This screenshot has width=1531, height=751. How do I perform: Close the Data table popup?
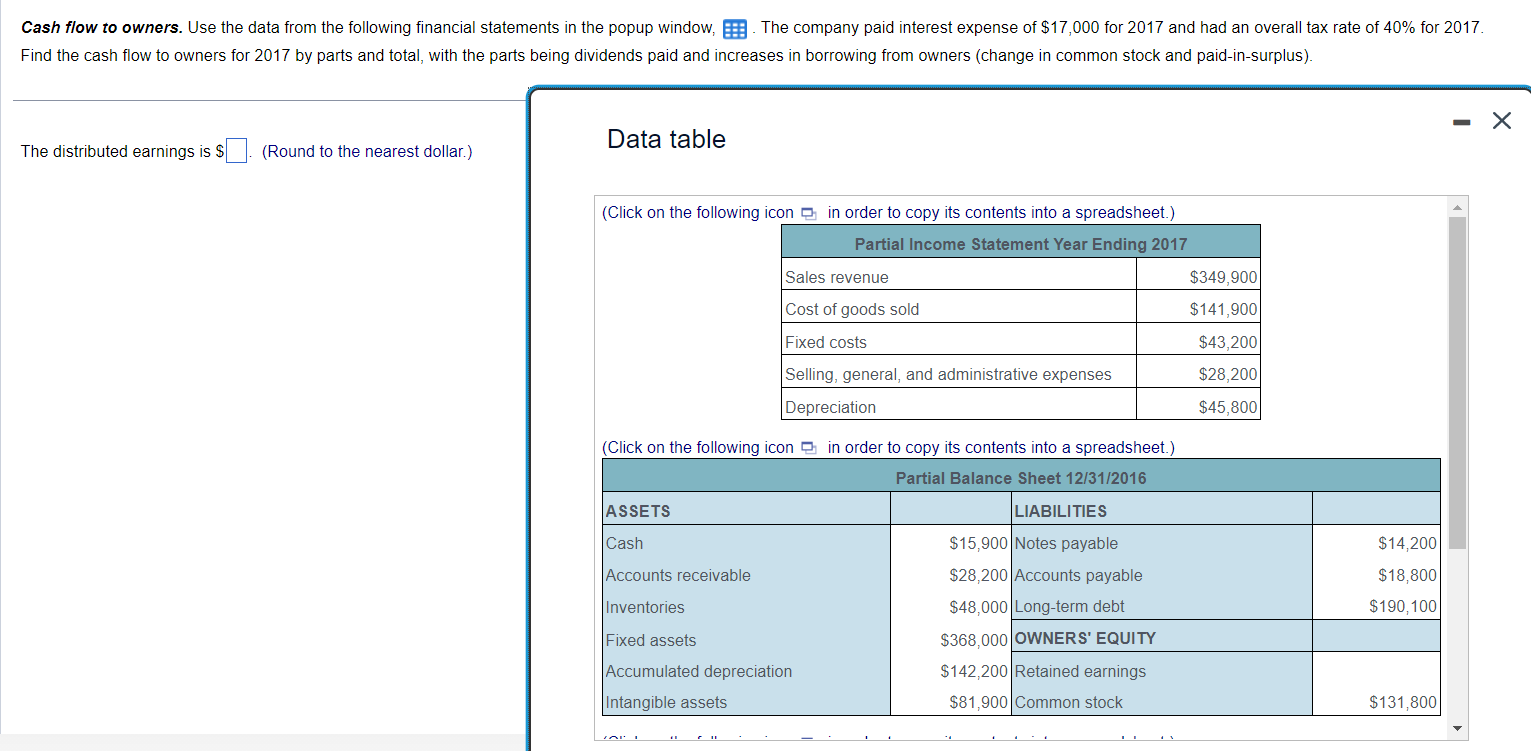[1501, 121]
